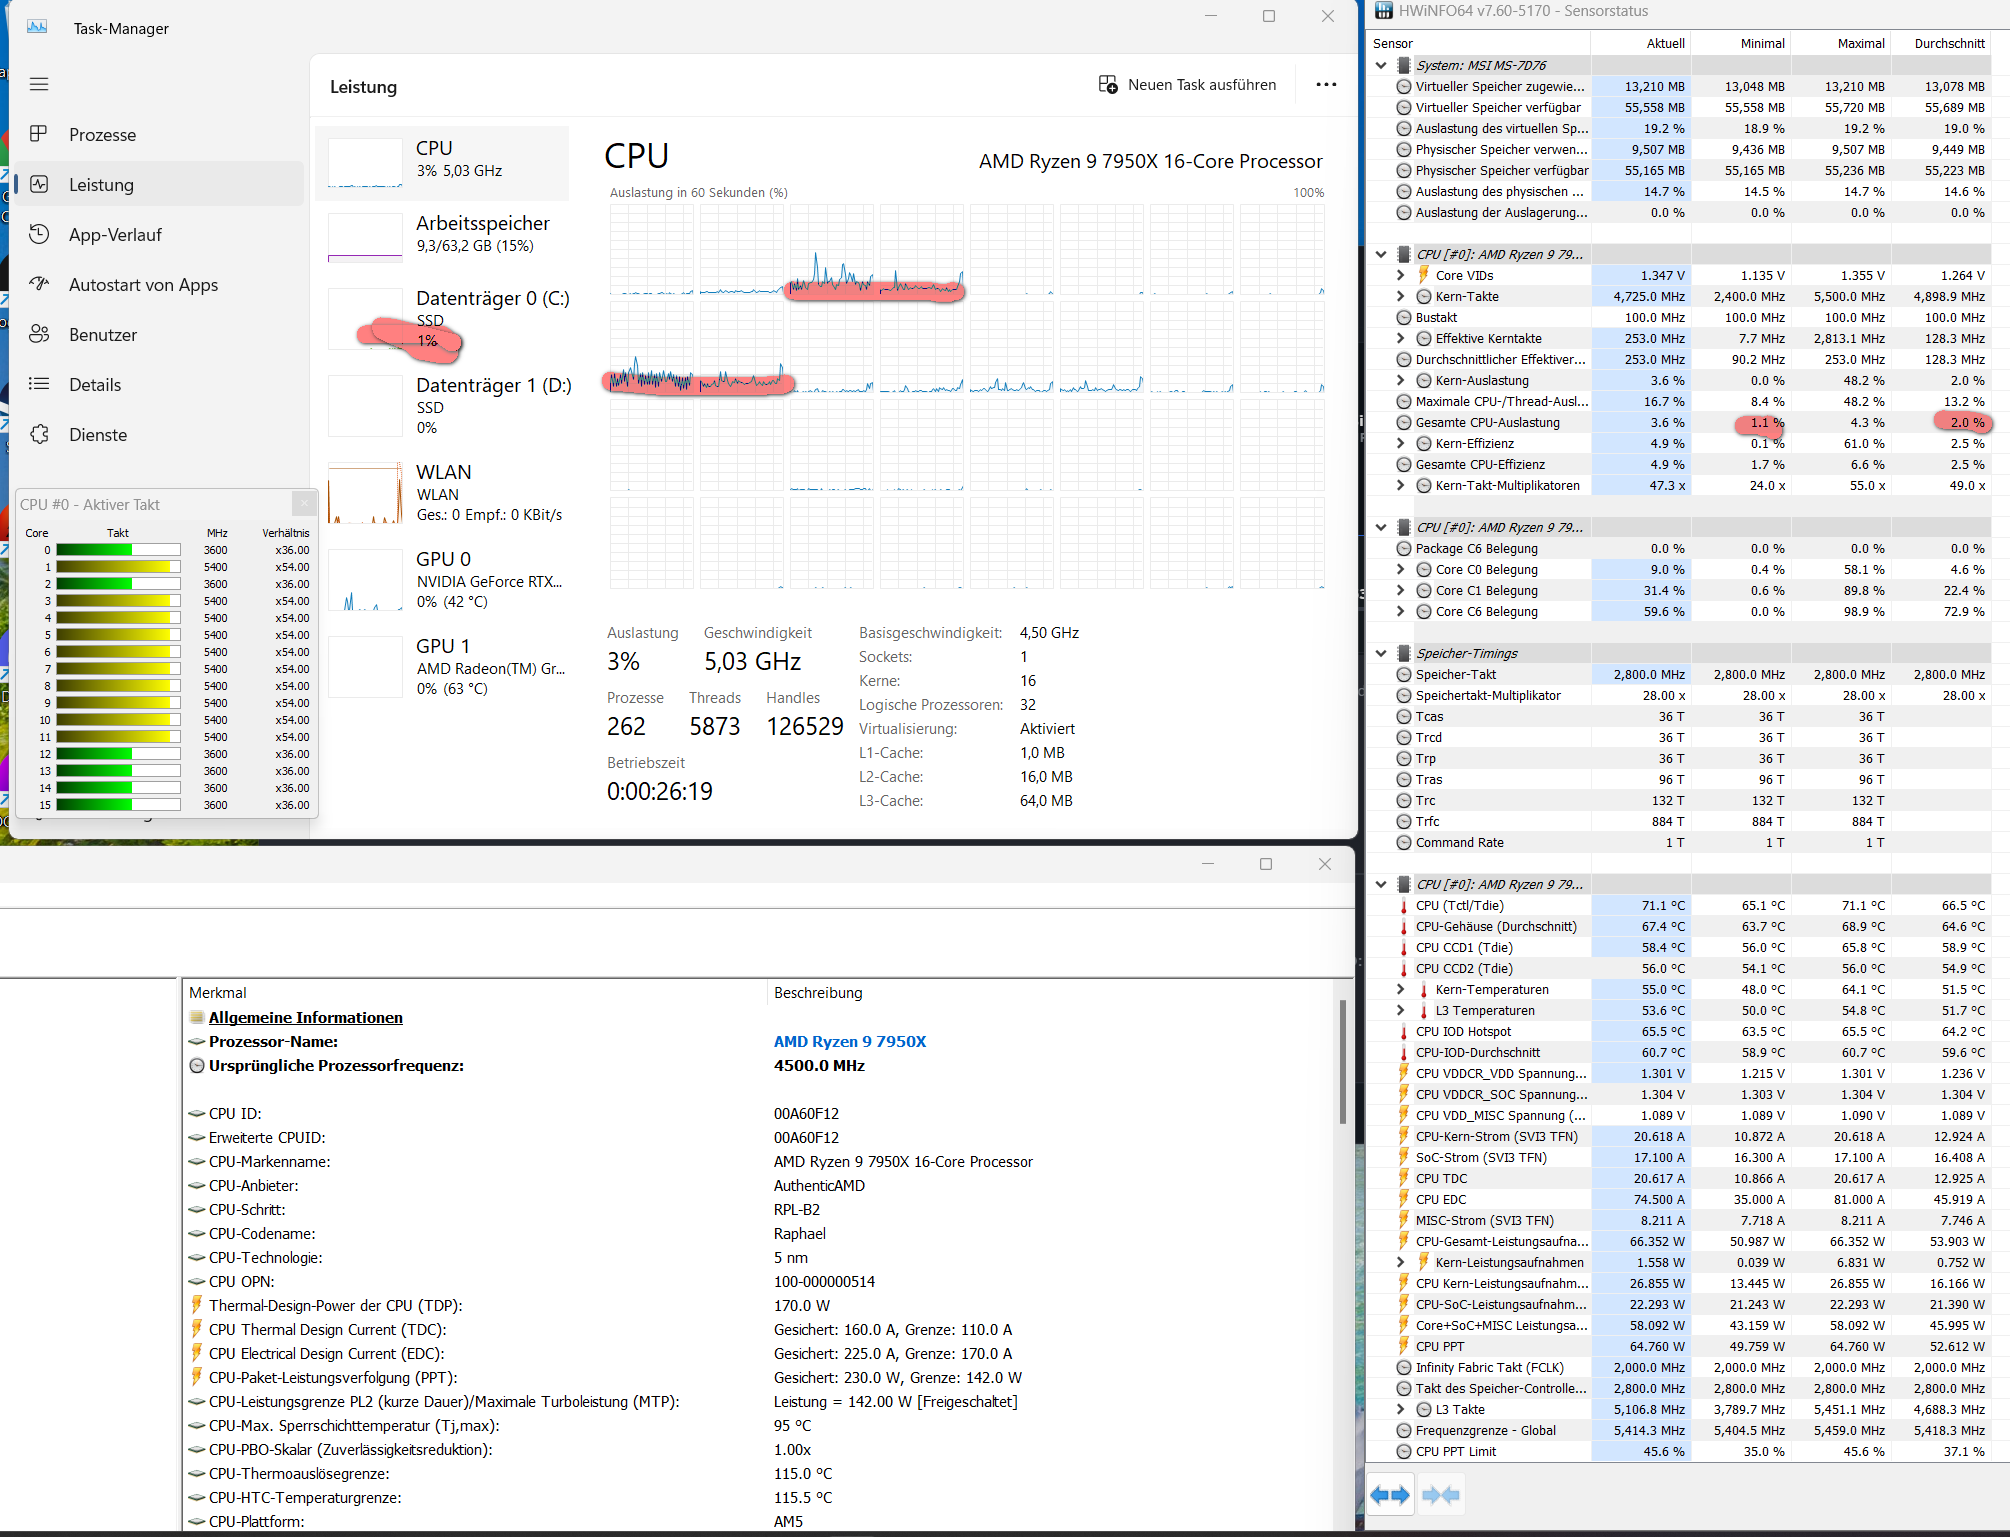Click the AMD Ryzen 9 7950X link
This screenshot has width=2010, height=1537.
849,1041
